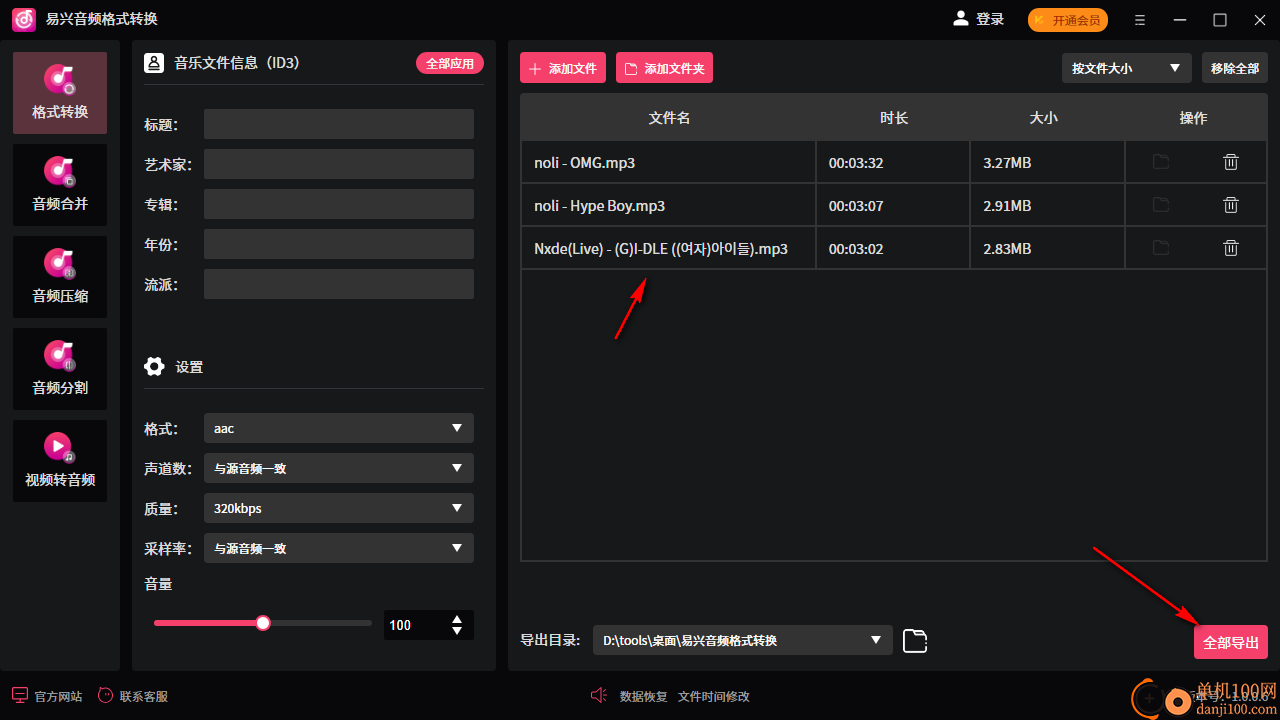Click the 全部导出 button
This screenshot has height=720, width=1280.
tap(1231, 642)
